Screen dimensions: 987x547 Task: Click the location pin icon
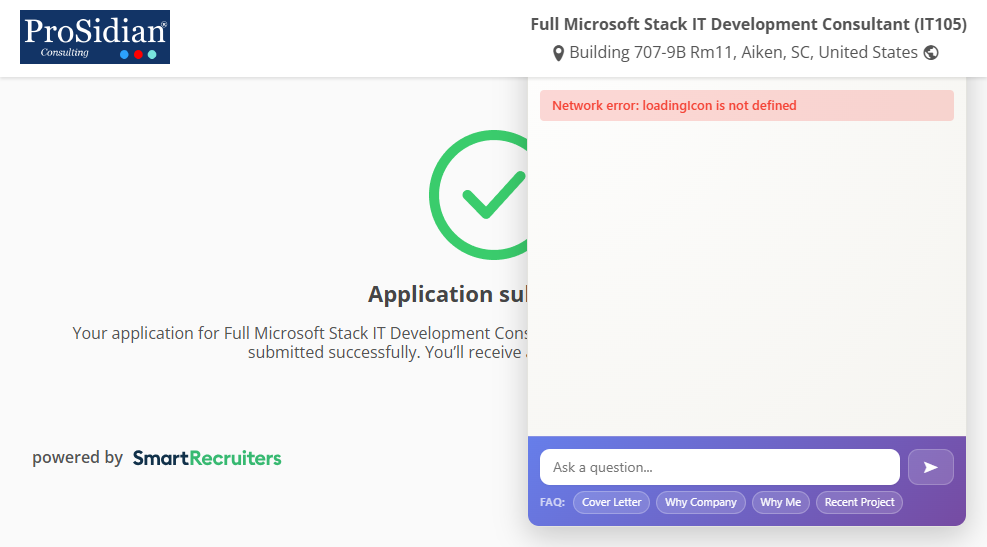[x=559, y=53]
